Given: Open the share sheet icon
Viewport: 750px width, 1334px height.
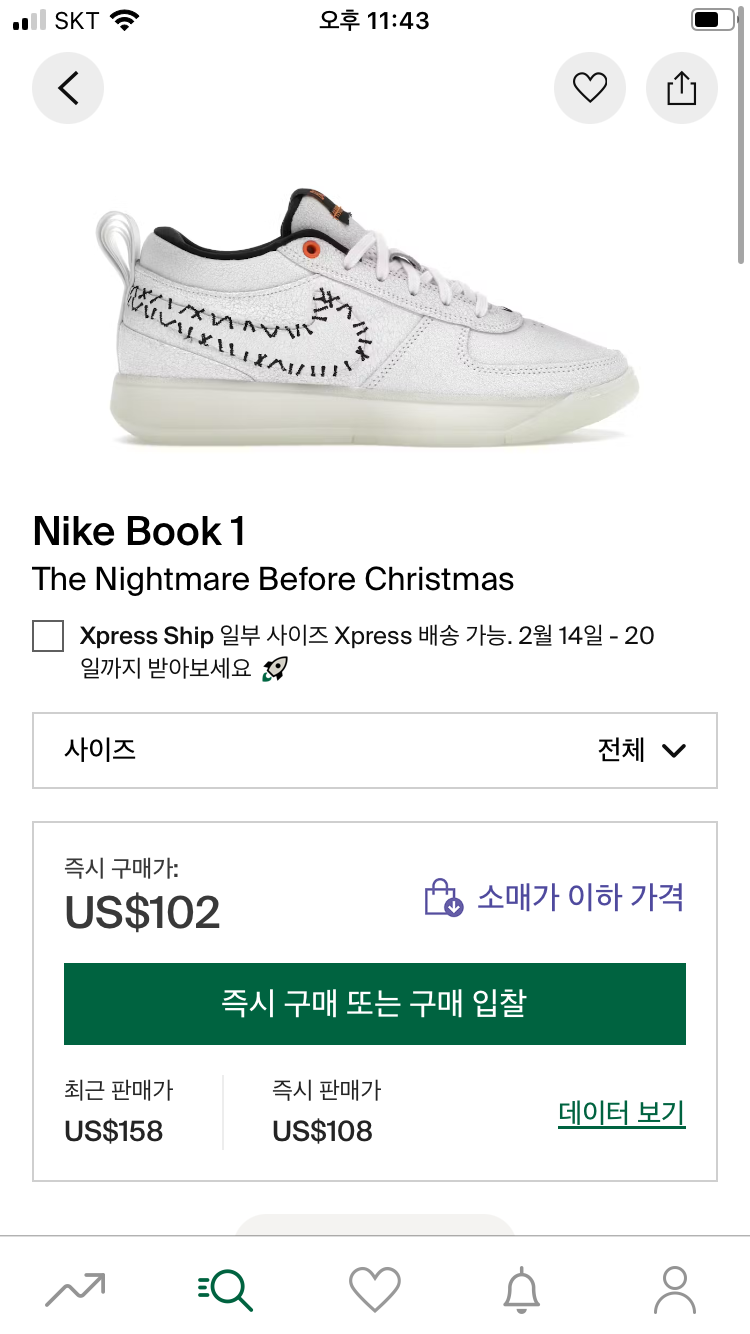Looking at the screenshot, I should point(681,89).
